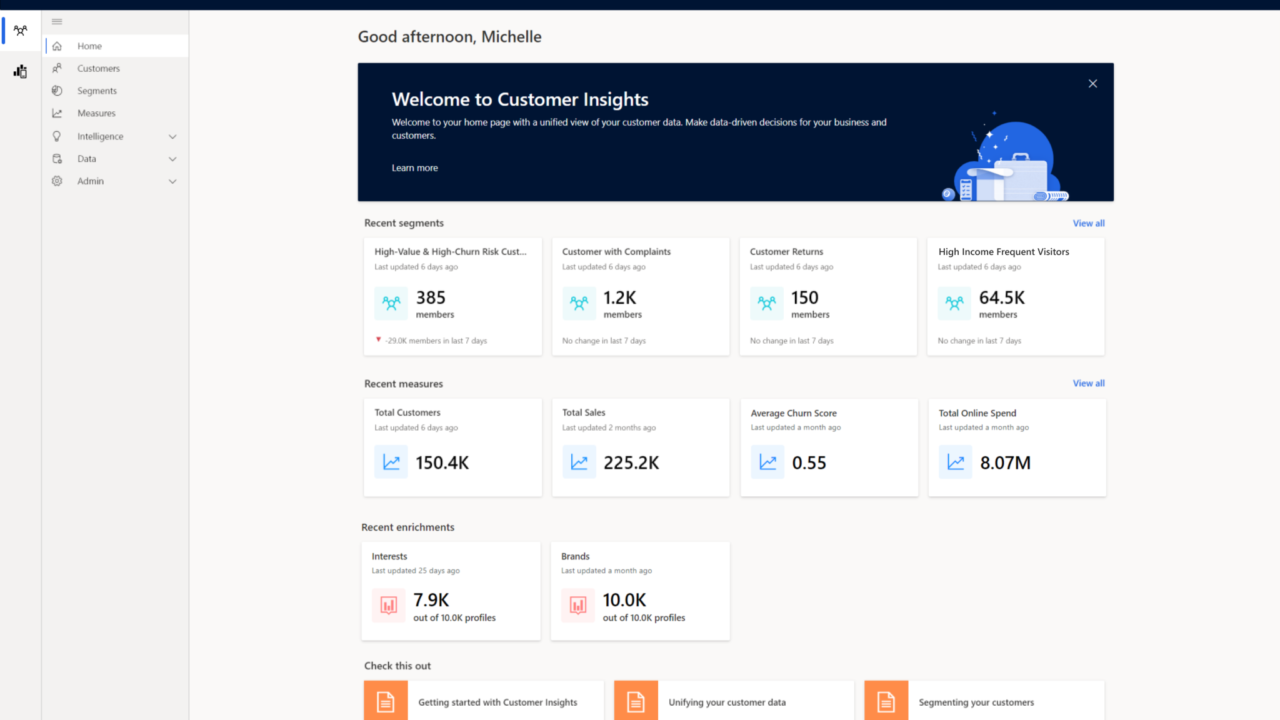Open Customer Returns segment title
The height and width of the screenshot is (720, 1280).
coord(787,252)
